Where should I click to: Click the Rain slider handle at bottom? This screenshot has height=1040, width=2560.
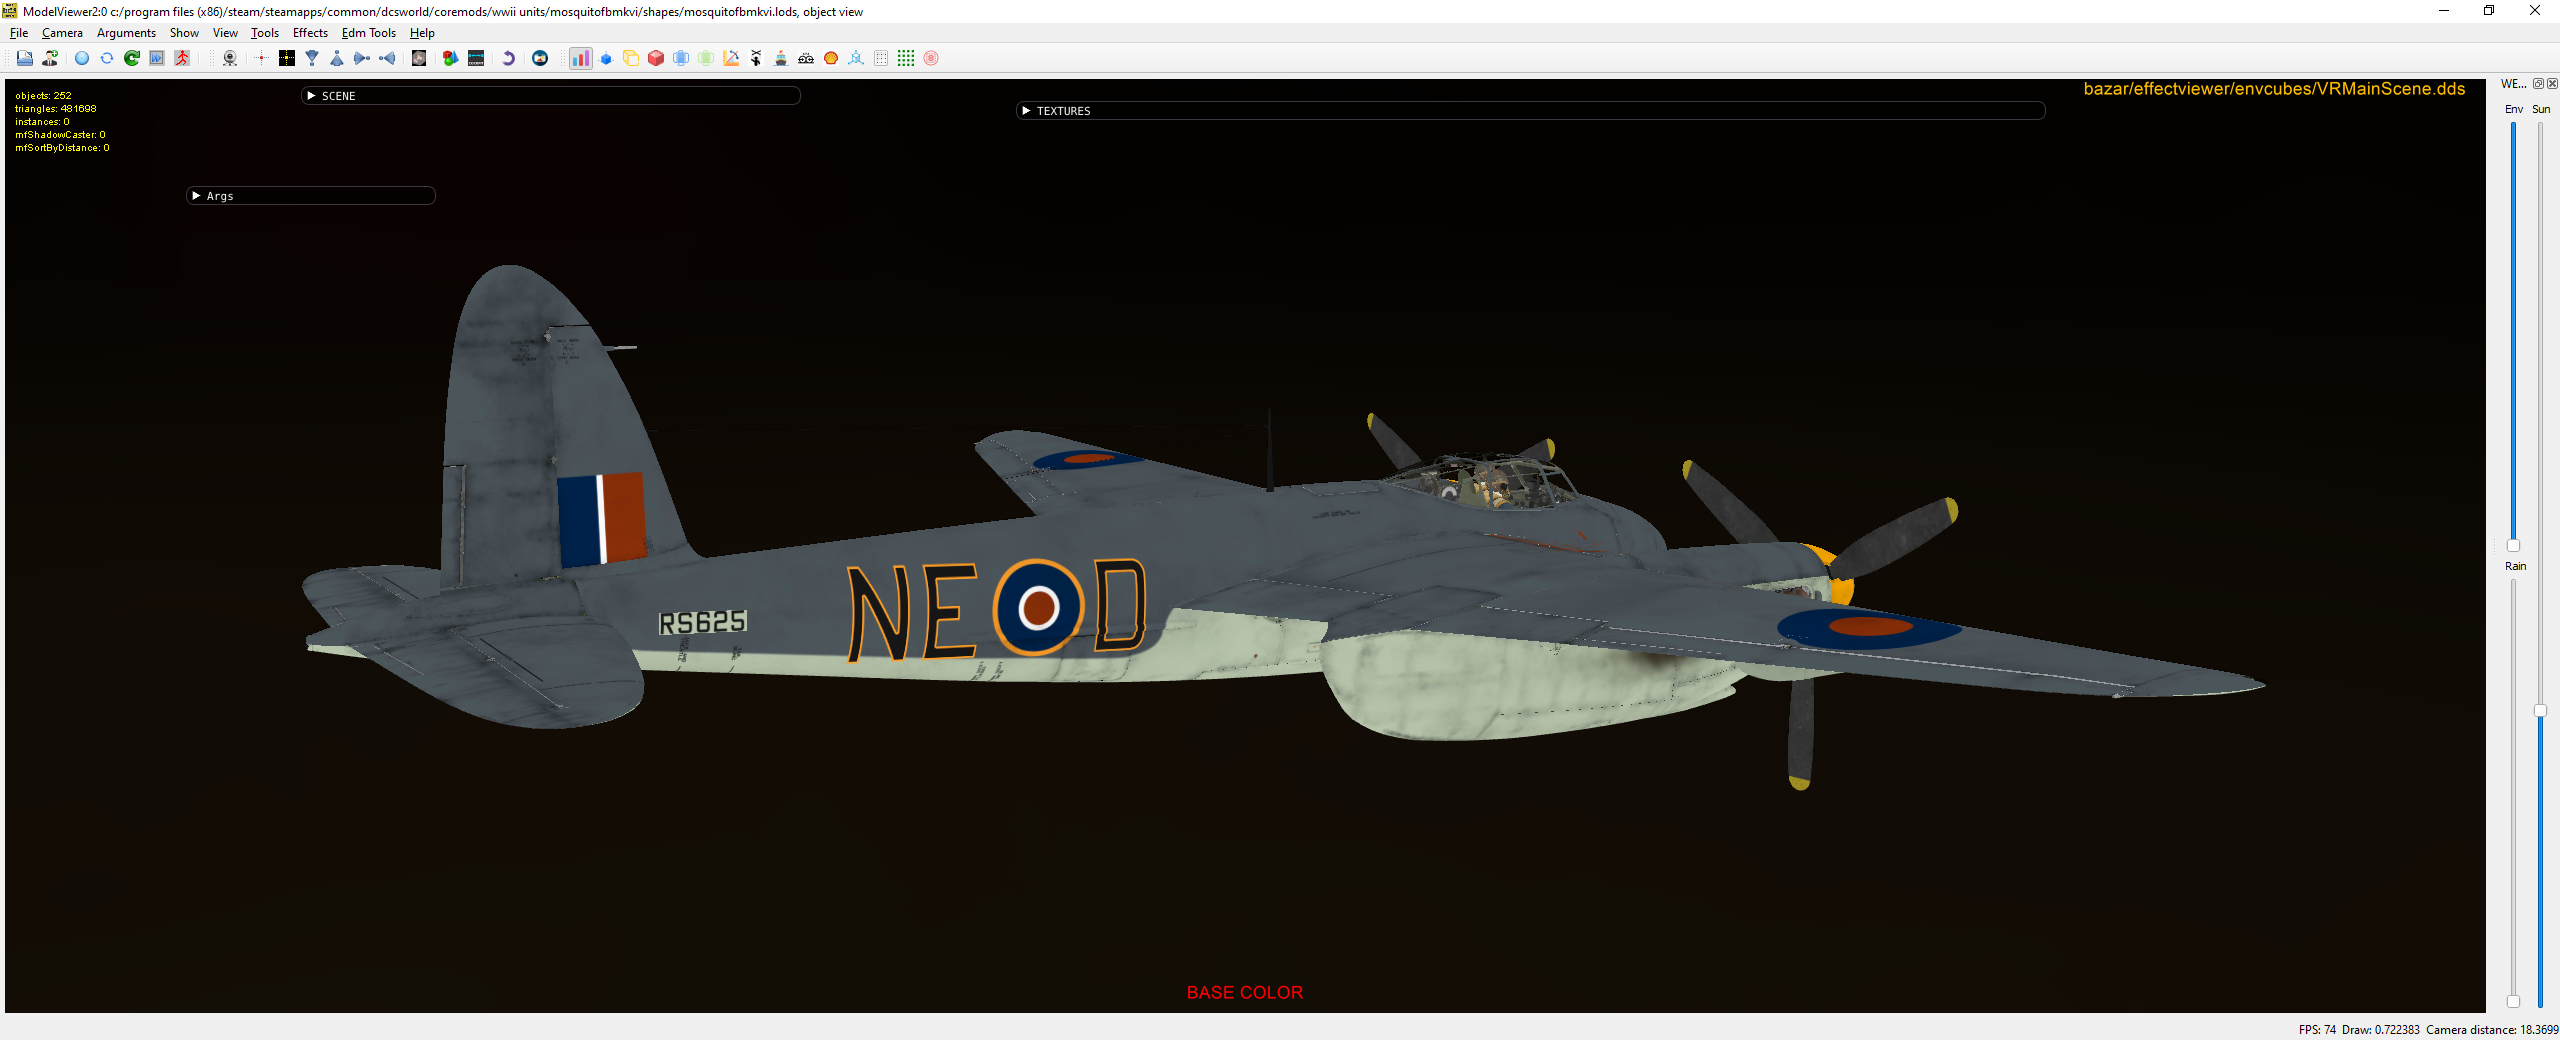tap(2513, 1001)
